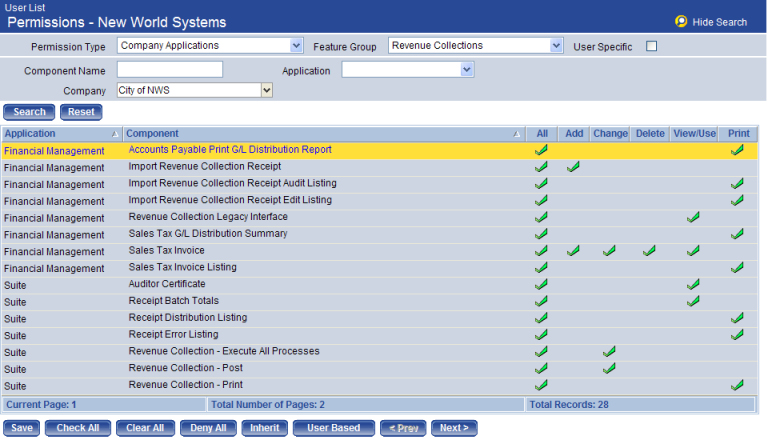This screenshot has width=768, height=440.
Task: Click Change checkmark for Revenue Collection - Post
Action: coord(609,369)
